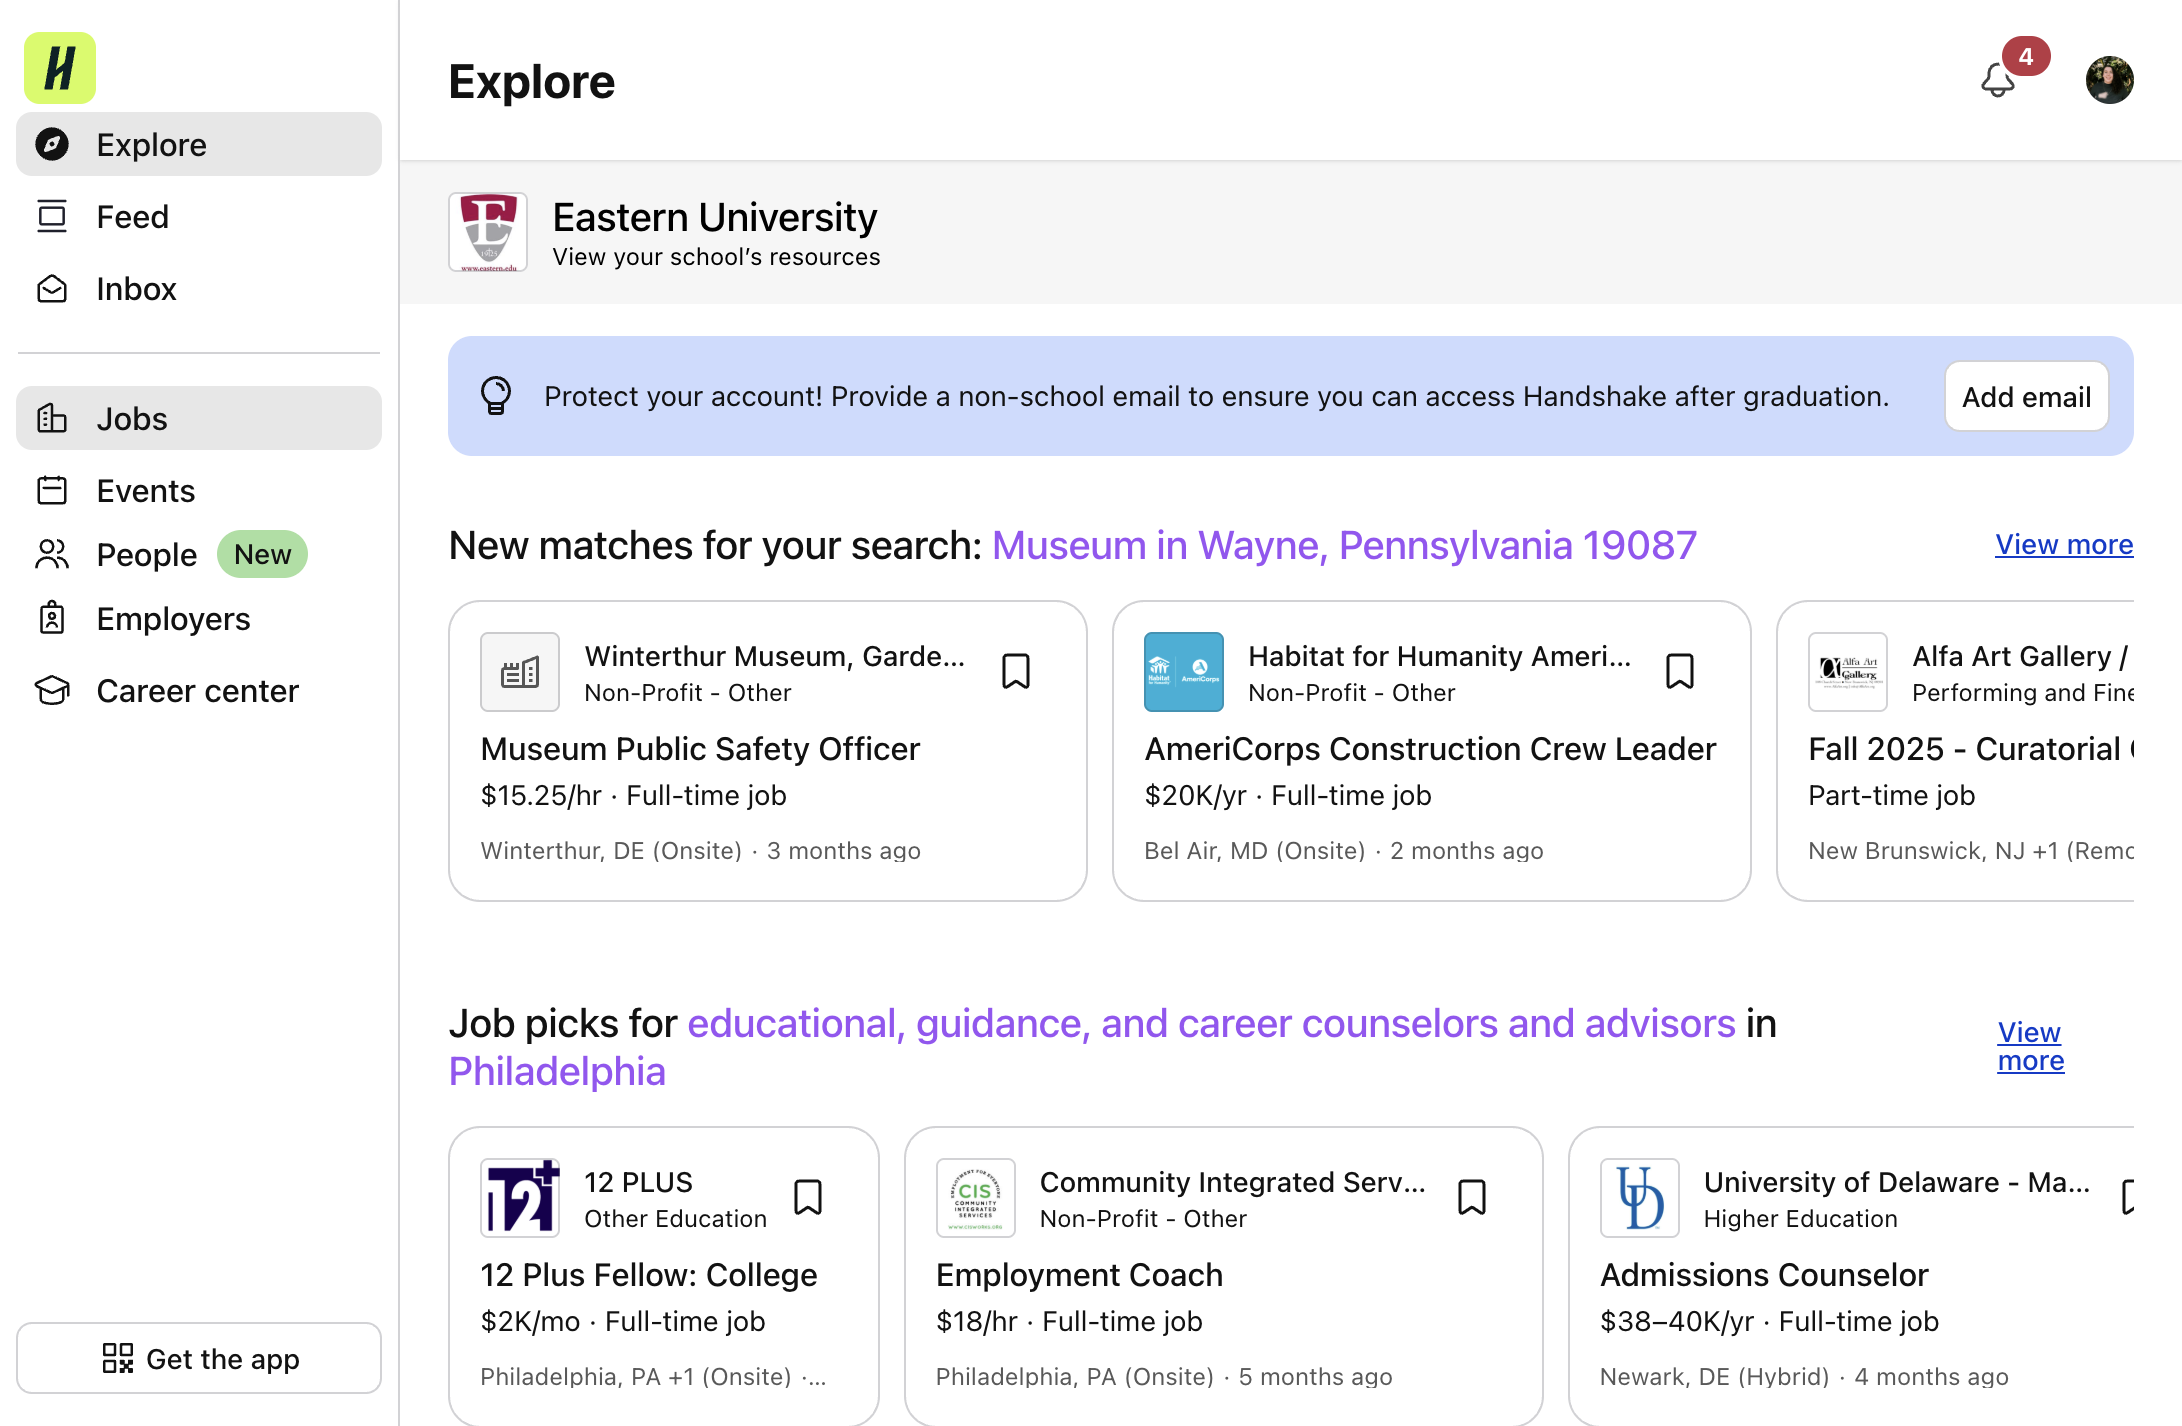2182x1426 pixels.
Task: Open the user profile avatar
Action: tap(2110, 80)
